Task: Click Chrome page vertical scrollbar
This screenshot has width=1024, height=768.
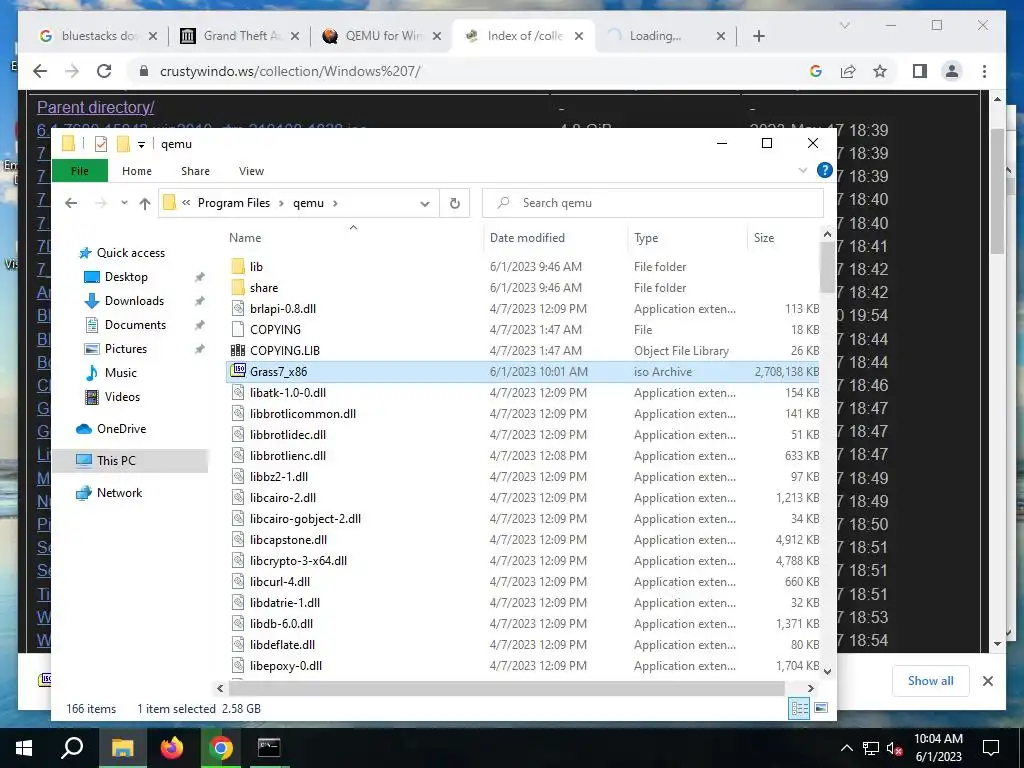Action: [x=997, y=192]
